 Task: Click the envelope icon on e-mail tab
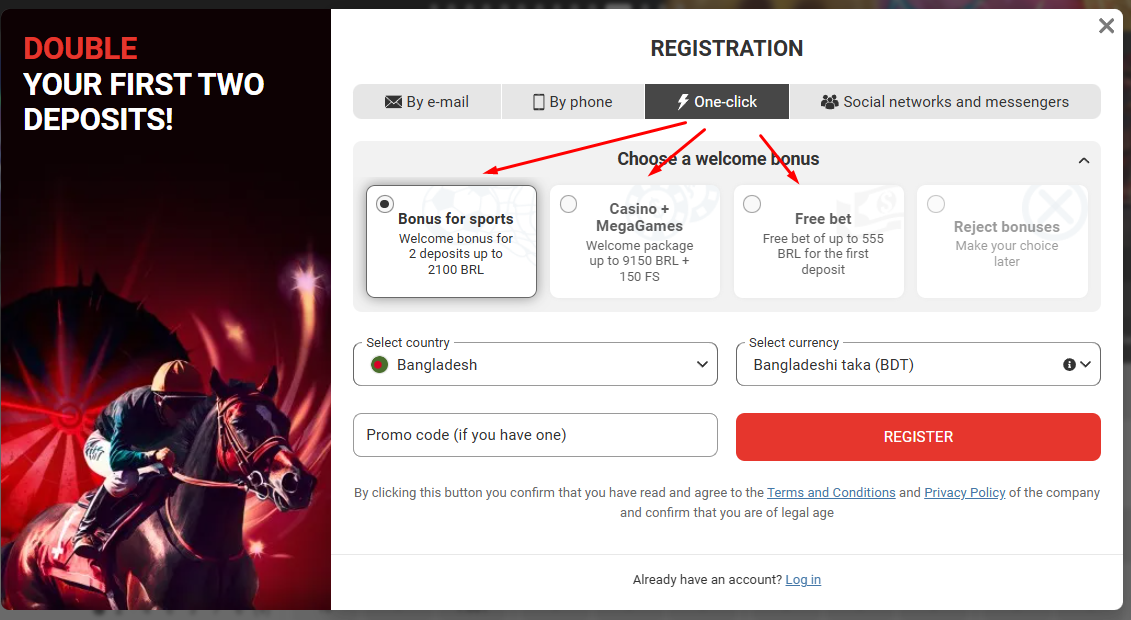coord(393,102)
